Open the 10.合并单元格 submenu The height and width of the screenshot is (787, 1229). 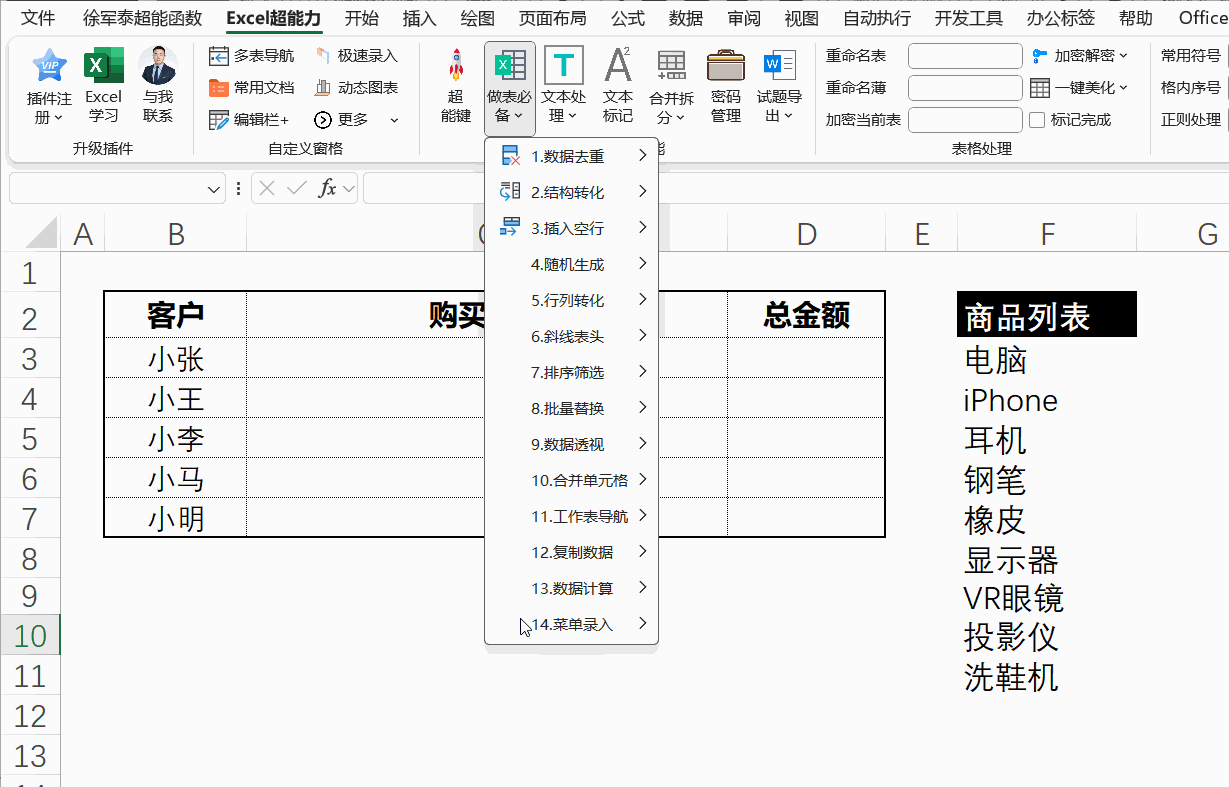pyautogui.click(x=571, y=480)
